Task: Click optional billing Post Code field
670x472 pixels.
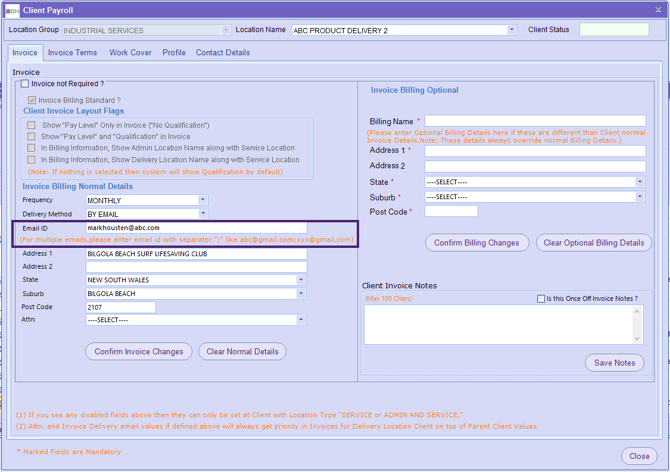Action: pyautogui.click(x=451, y=211)
